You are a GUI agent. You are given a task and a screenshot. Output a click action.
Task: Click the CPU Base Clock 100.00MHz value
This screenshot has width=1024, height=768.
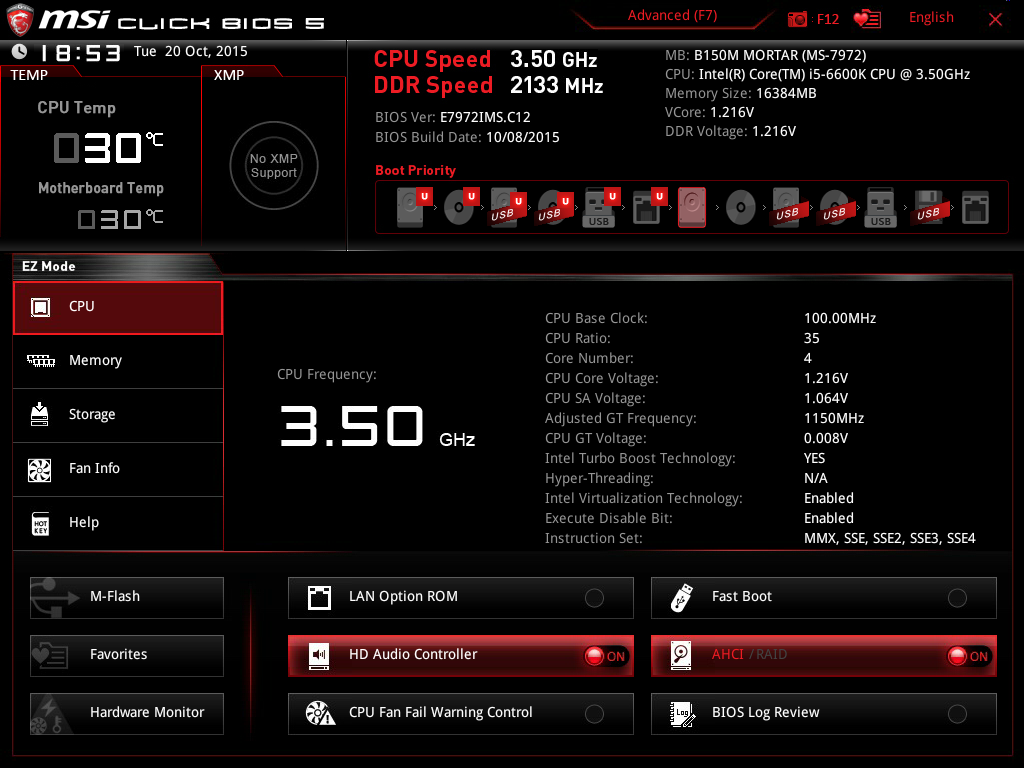coord(840,318)
